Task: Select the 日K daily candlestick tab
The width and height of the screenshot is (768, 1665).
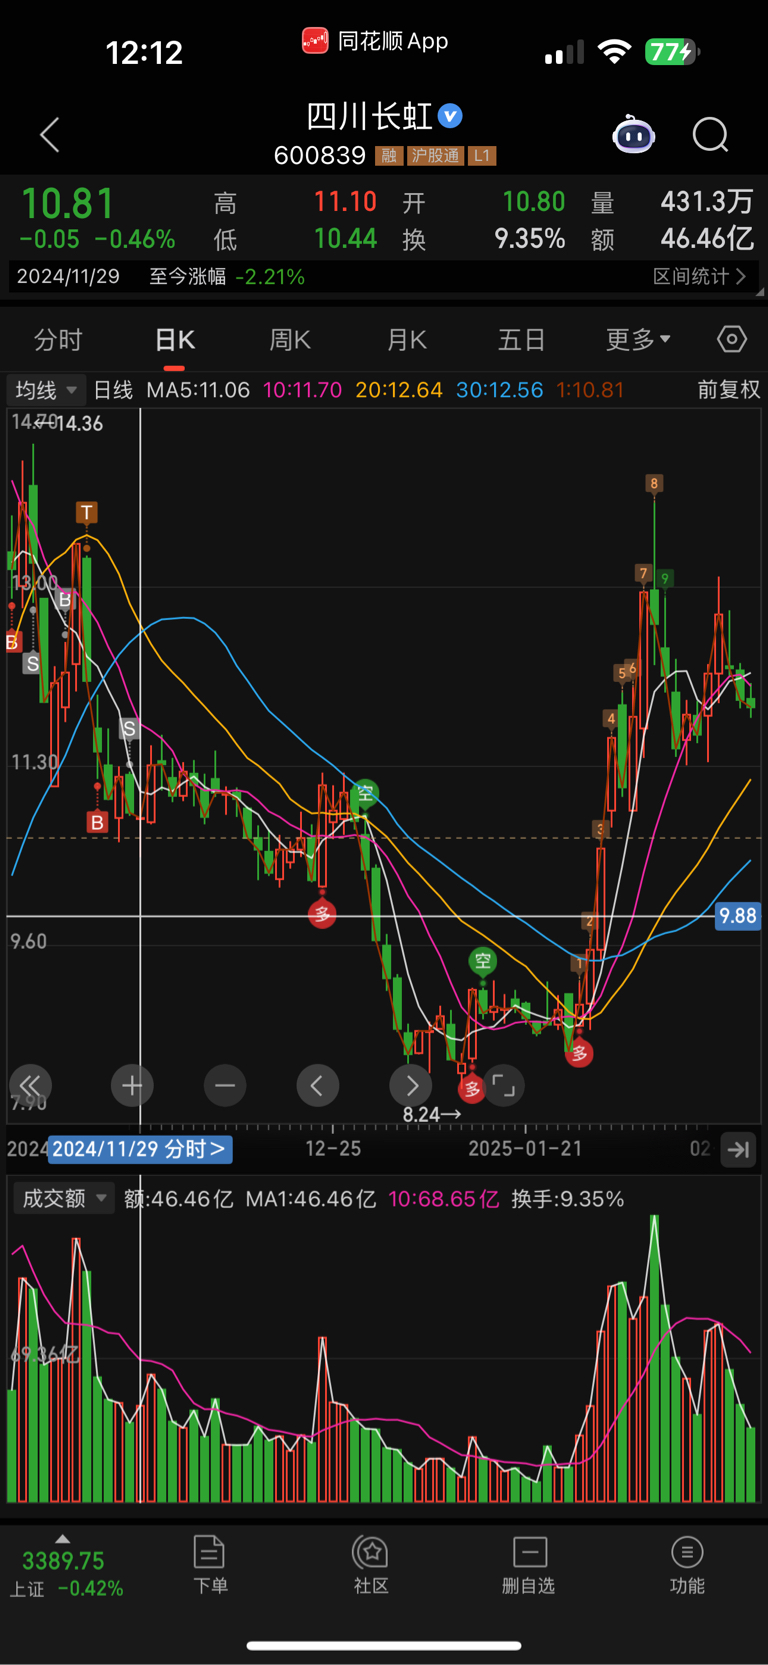Action: (x=175, y=340)
